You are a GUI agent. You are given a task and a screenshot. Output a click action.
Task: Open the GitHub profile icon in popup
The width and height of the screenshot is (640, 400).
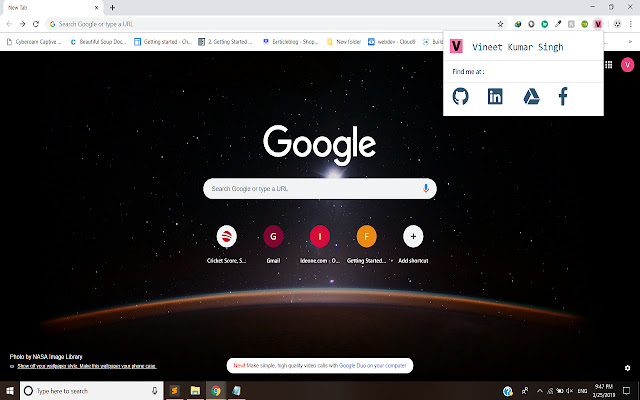point(460,97)
